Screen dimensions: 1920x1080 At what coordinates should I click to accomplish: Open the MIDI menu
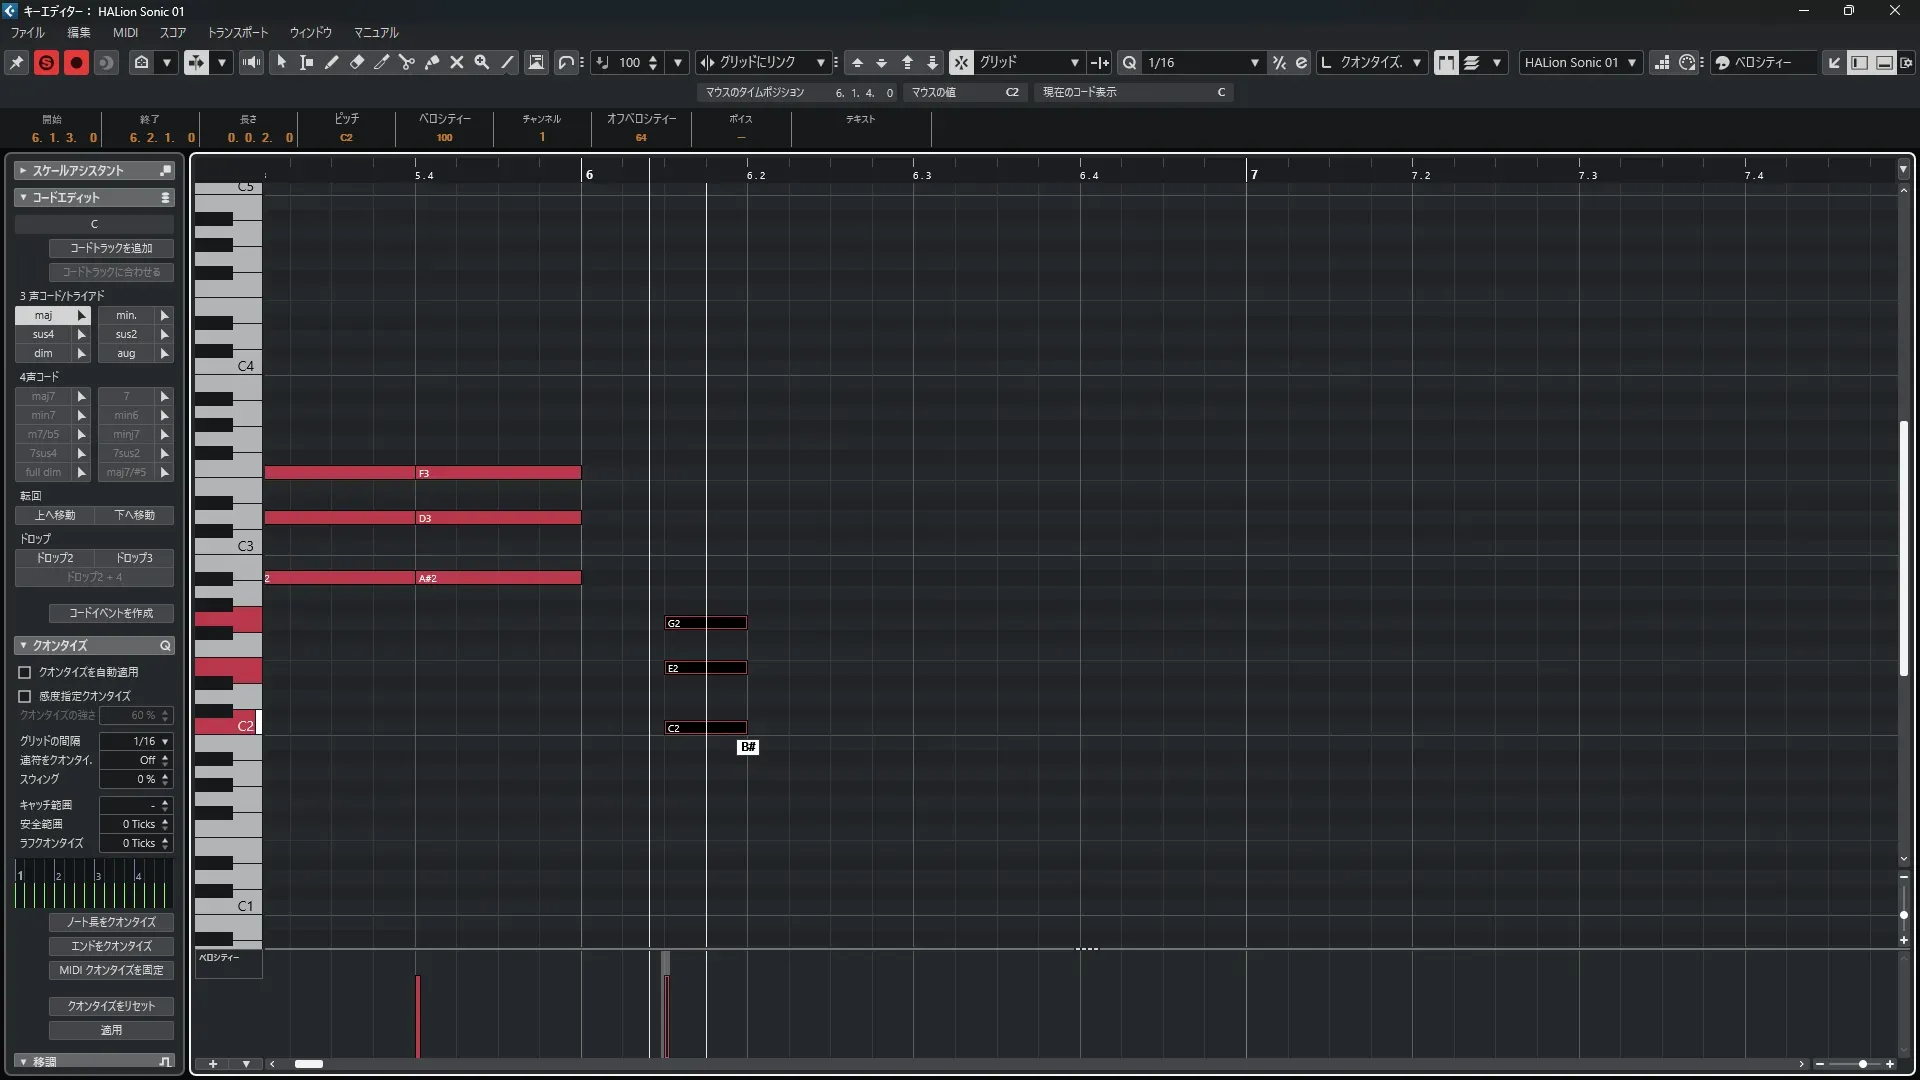(125, 32)
